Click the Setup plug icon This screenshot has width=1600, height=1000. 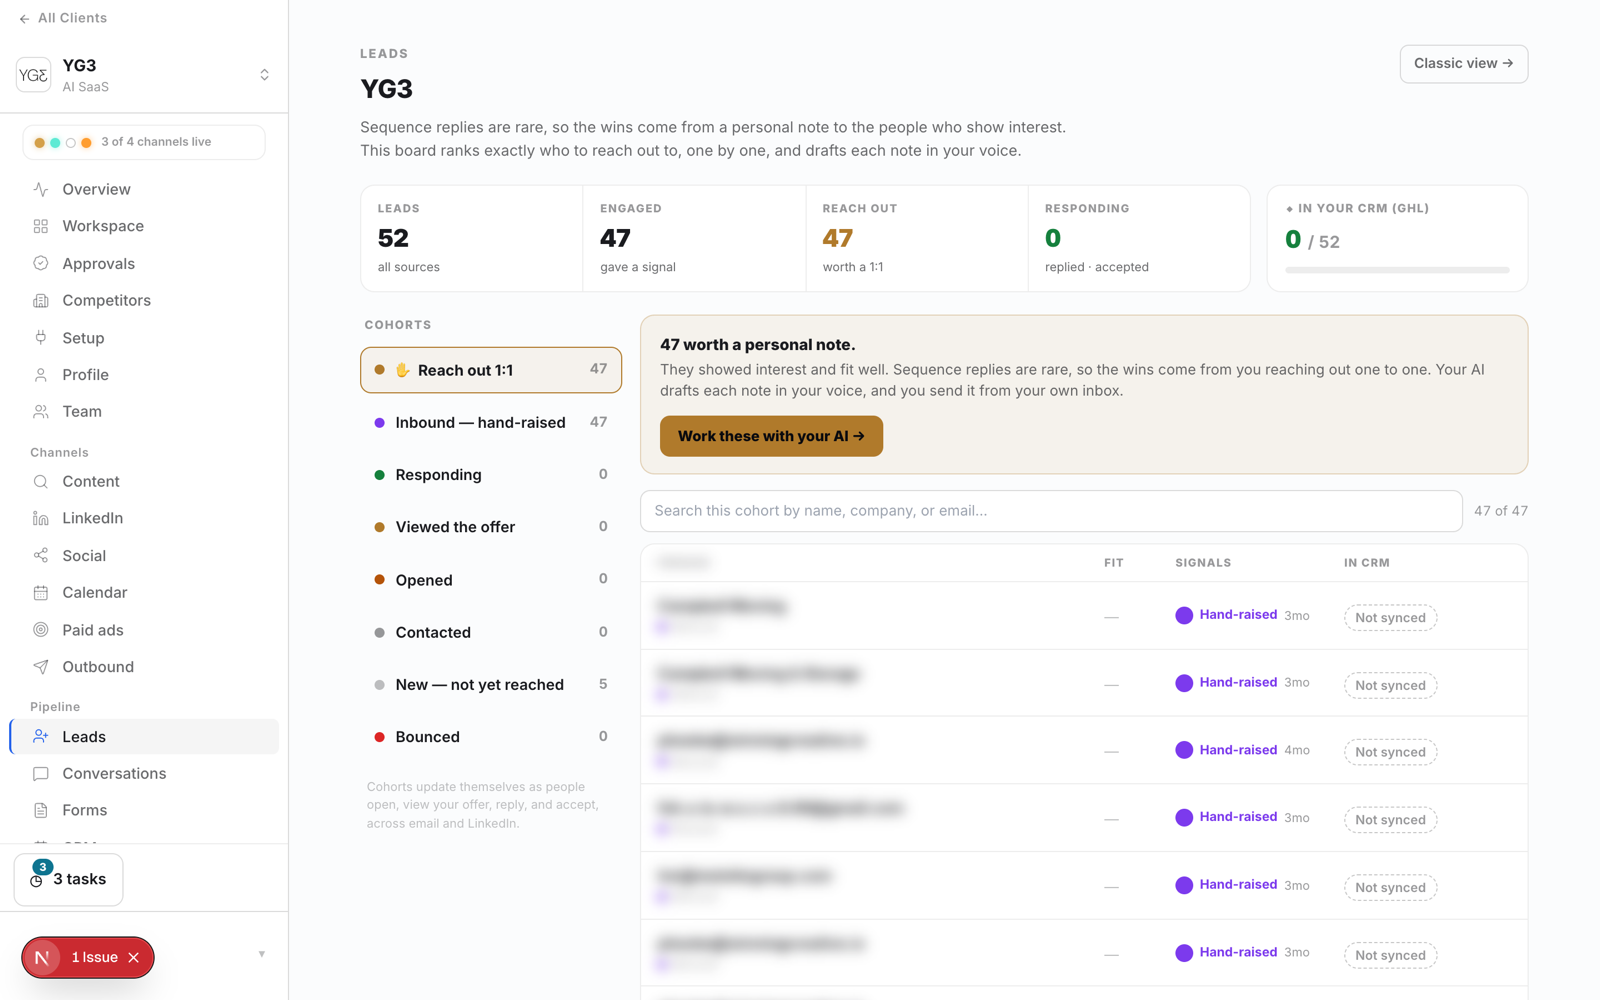[x=41, y=337]
